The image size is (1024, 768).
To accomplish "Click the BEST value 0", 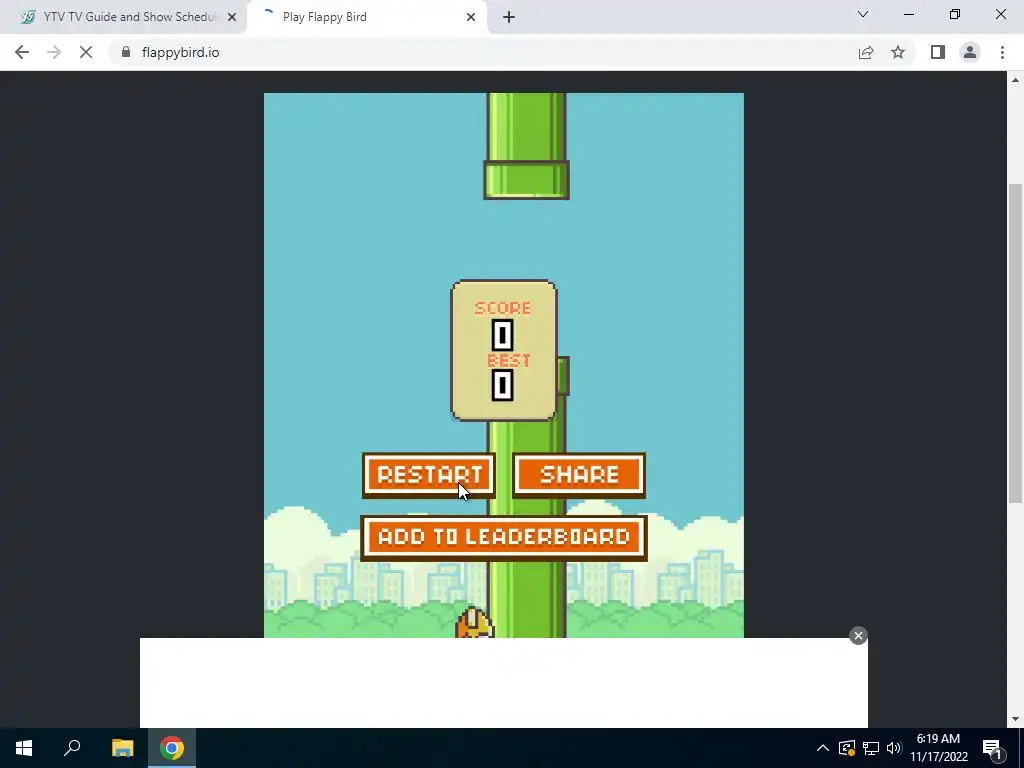I will 502,385.
